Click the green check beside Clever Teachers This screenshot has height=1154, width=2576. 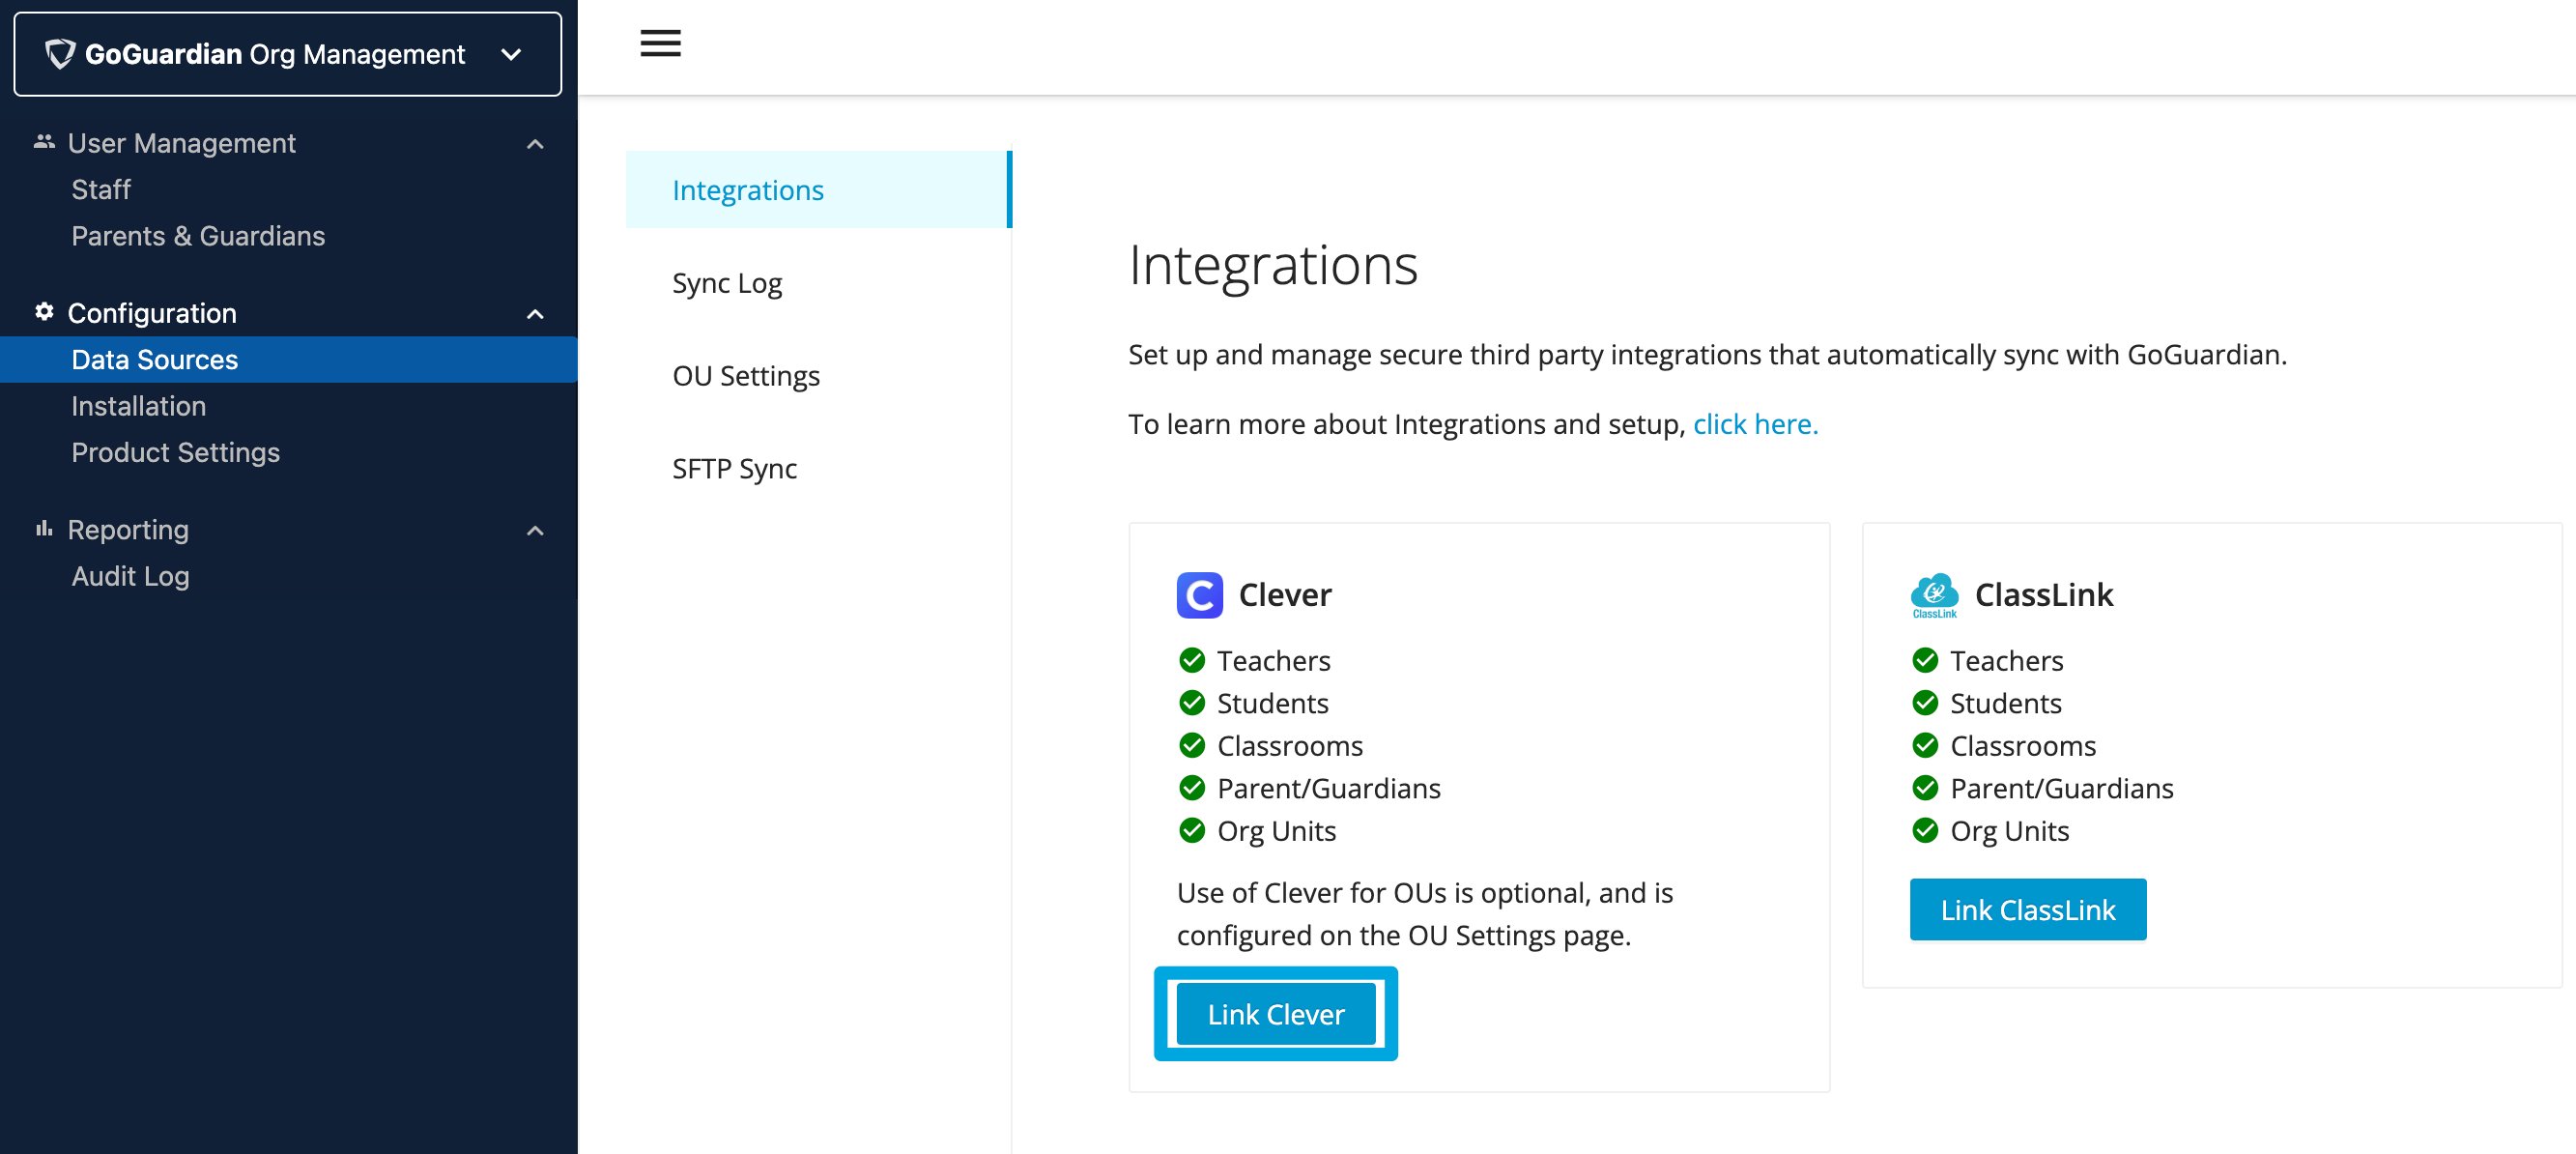coord(1192,660)
